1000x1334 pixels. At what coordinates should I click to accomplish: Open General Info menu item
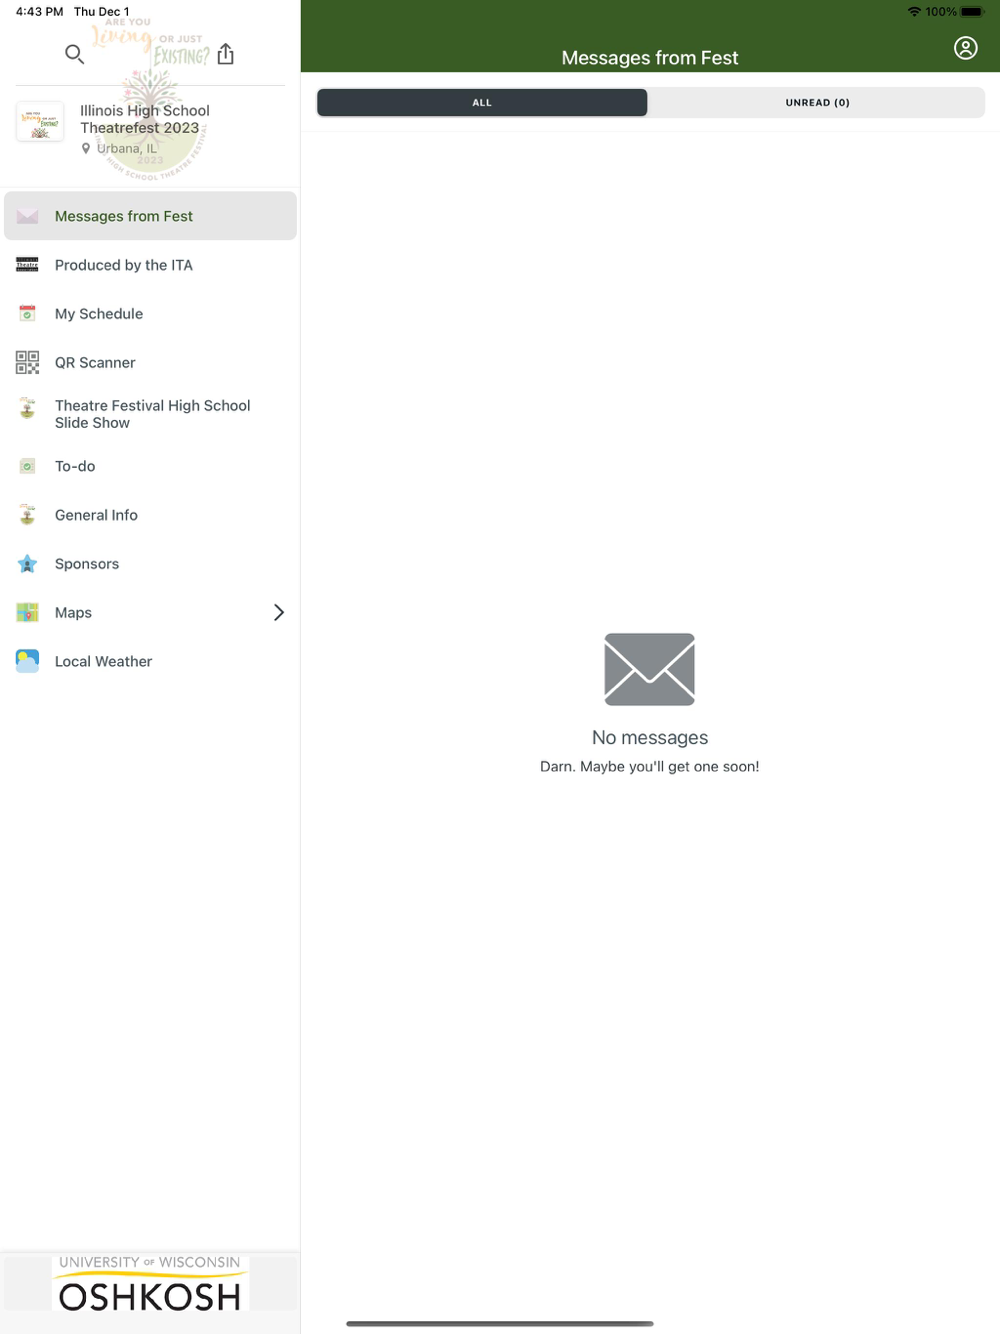[150, 515]
